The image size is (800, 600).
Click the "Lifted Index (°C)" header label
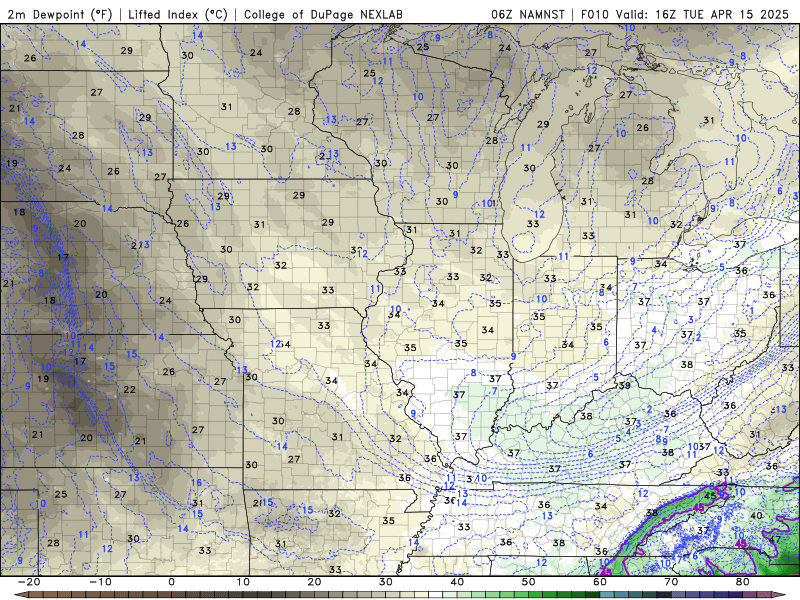pyautogui.click(x=178, y=14)
